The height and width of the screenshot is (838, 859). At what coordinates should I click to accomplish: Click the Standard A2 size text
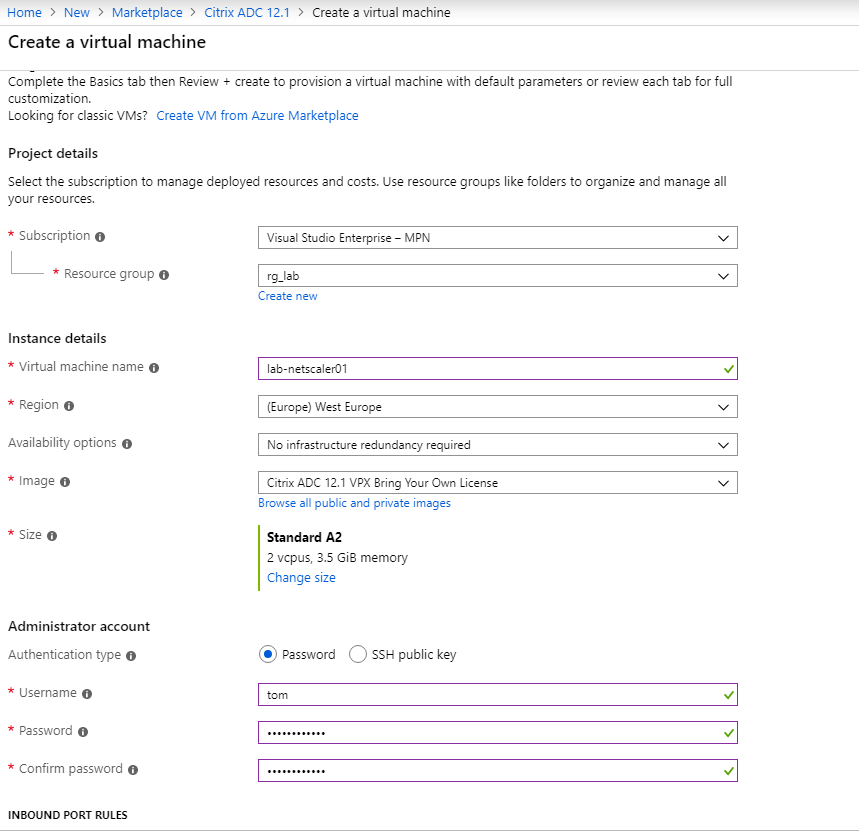[304, 537]
